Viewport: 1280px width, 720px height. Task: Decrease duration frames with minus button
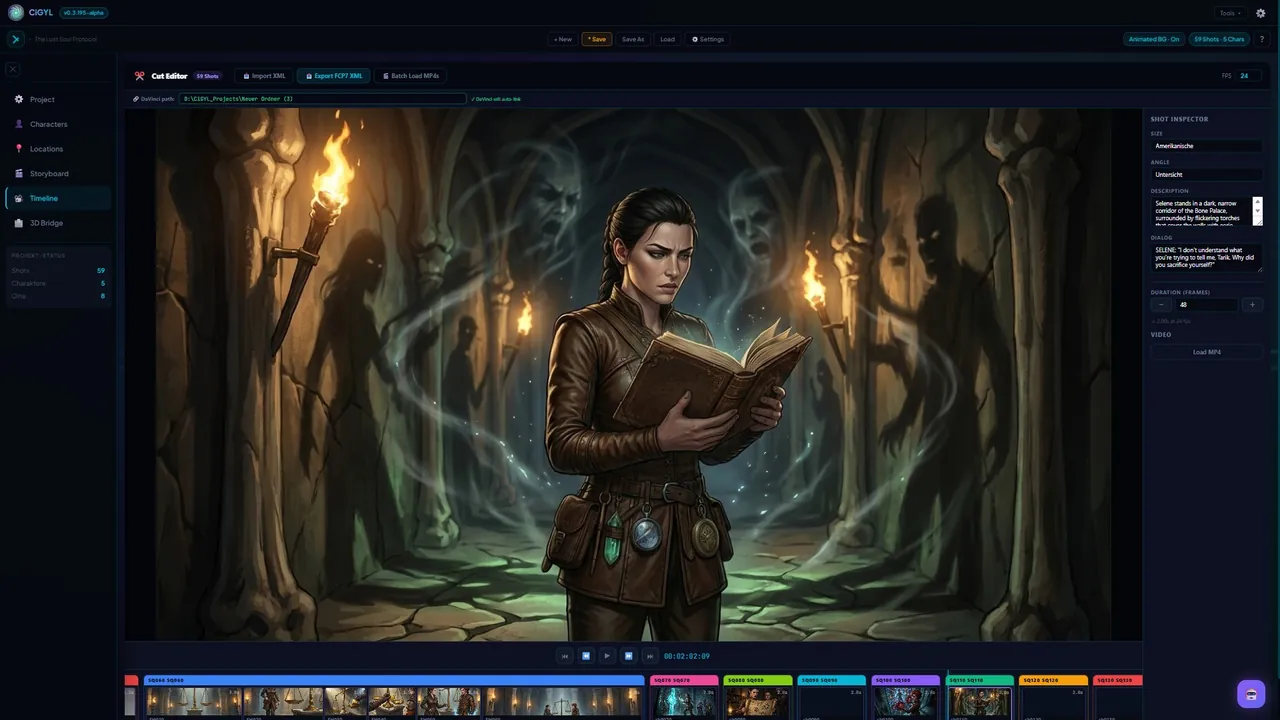[x=1161, y=305]
